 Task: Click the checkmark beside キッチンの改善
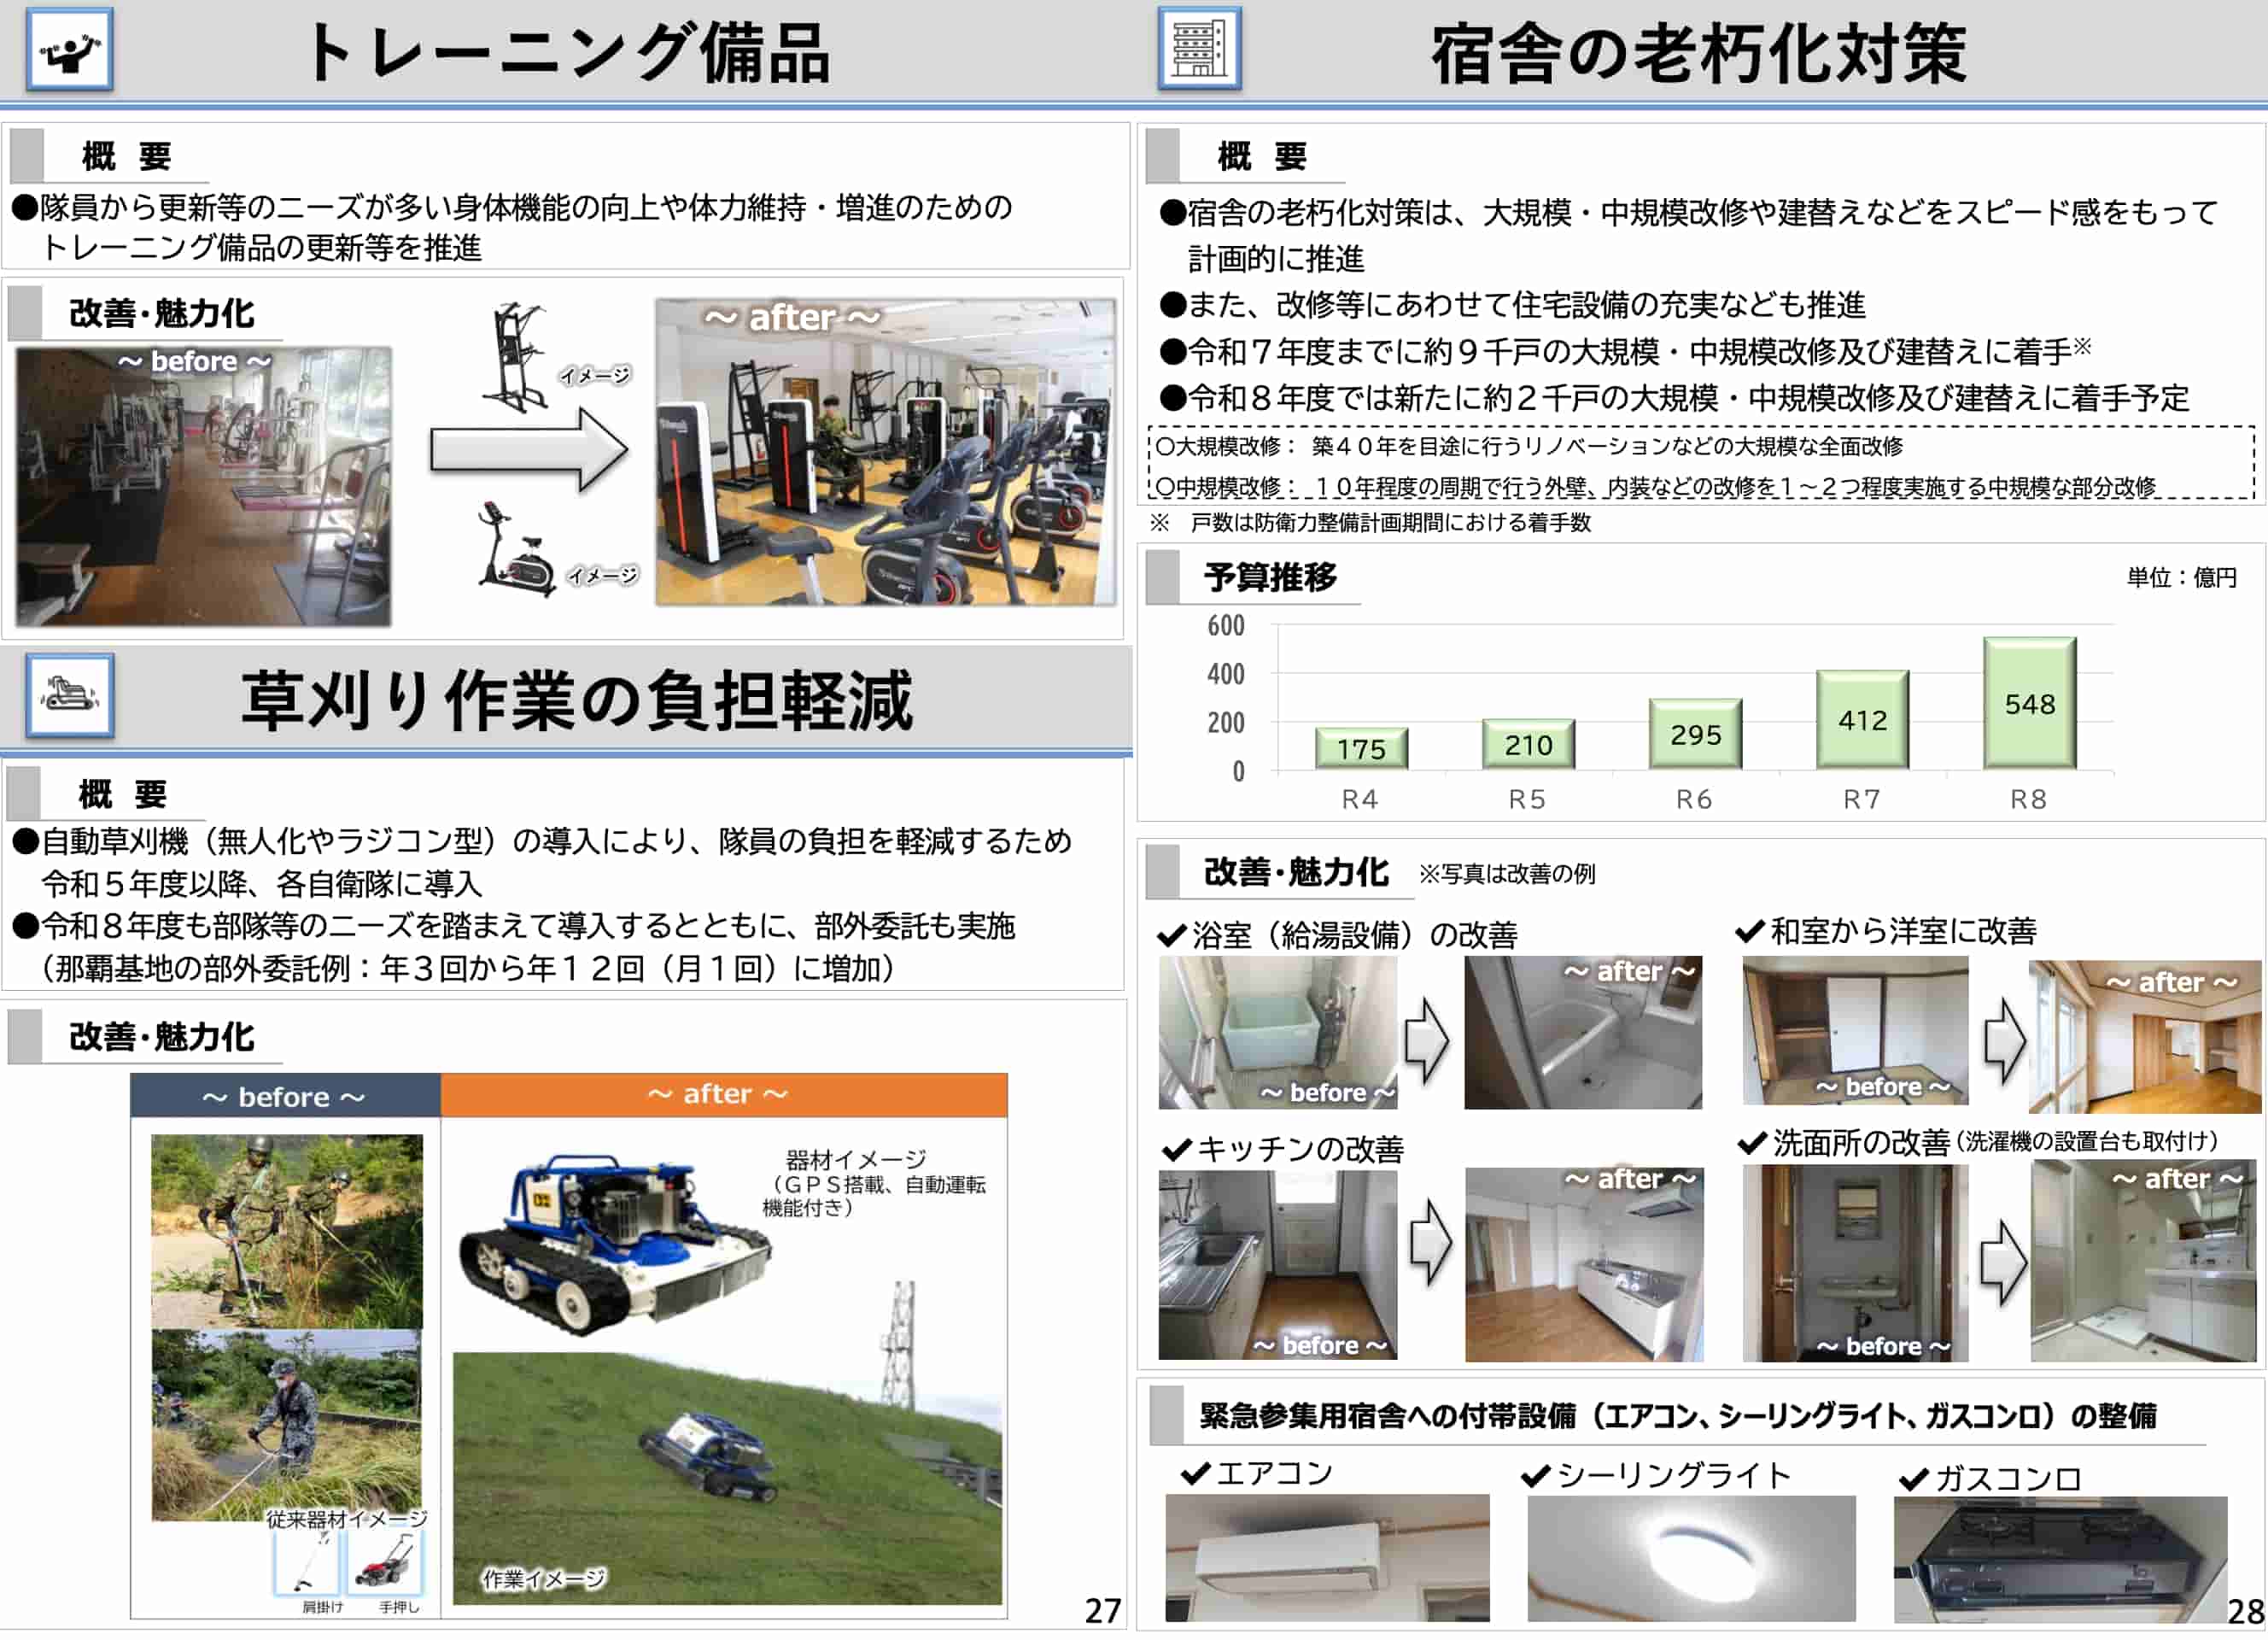pyautogui.click(x=1176, y=1150)
